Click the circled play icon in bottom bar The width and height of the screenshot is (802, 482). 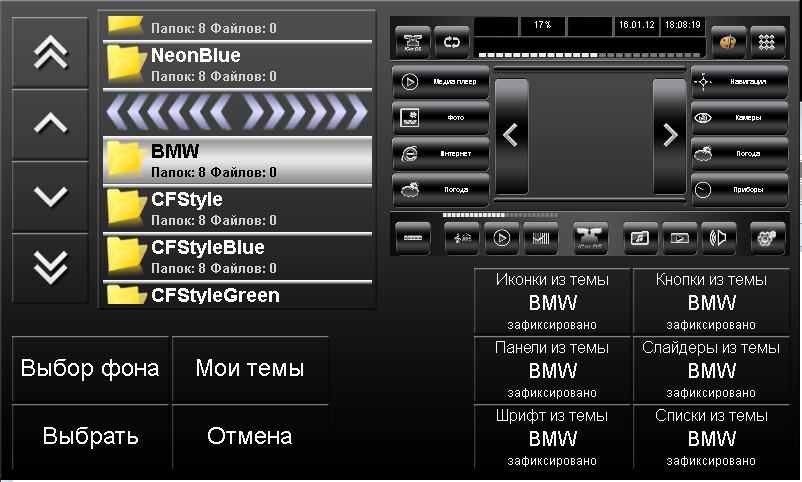pos(501,238)
